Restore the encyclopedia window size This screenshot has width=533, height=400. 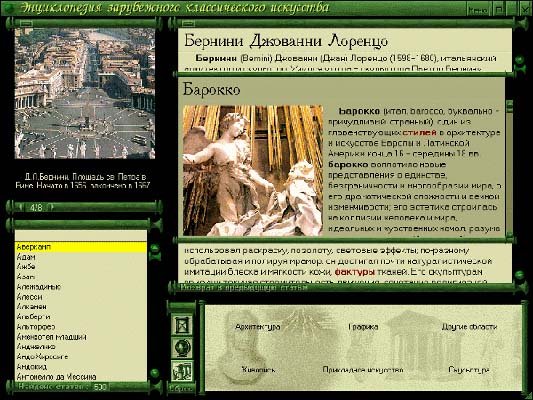pyautogui.click(x=499, y=10)
